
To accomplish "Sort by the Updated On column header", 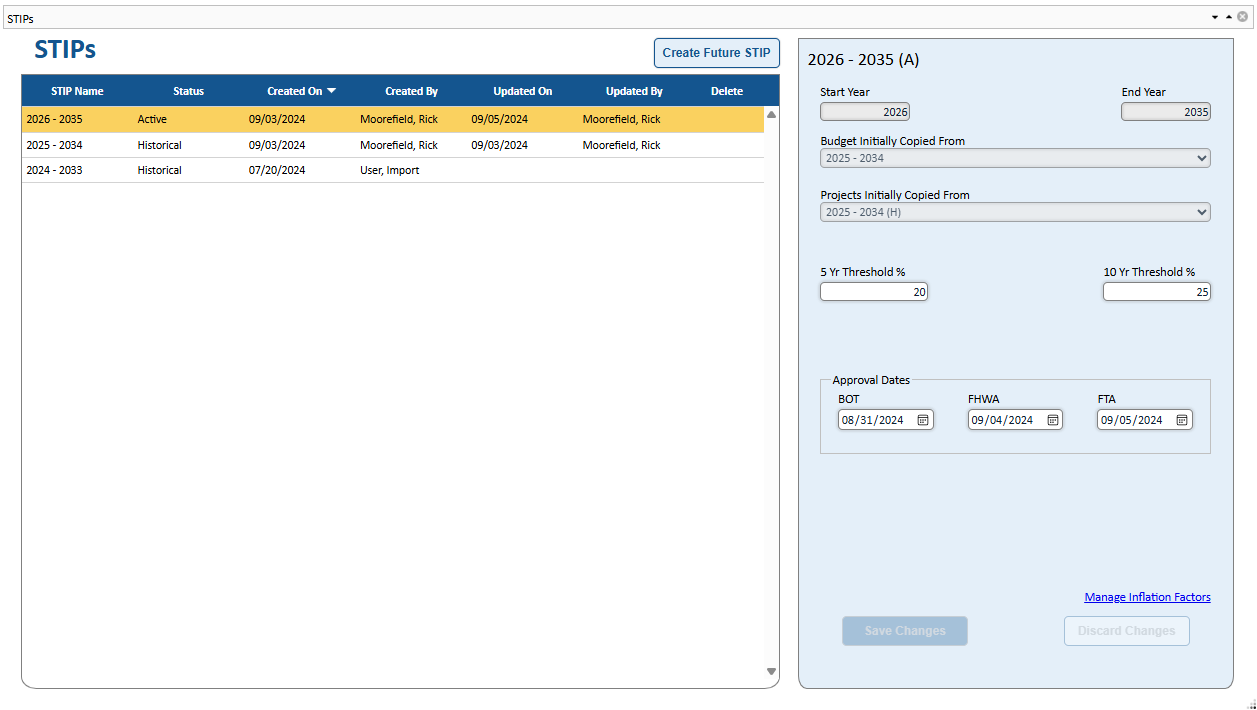I will (522, 91).
